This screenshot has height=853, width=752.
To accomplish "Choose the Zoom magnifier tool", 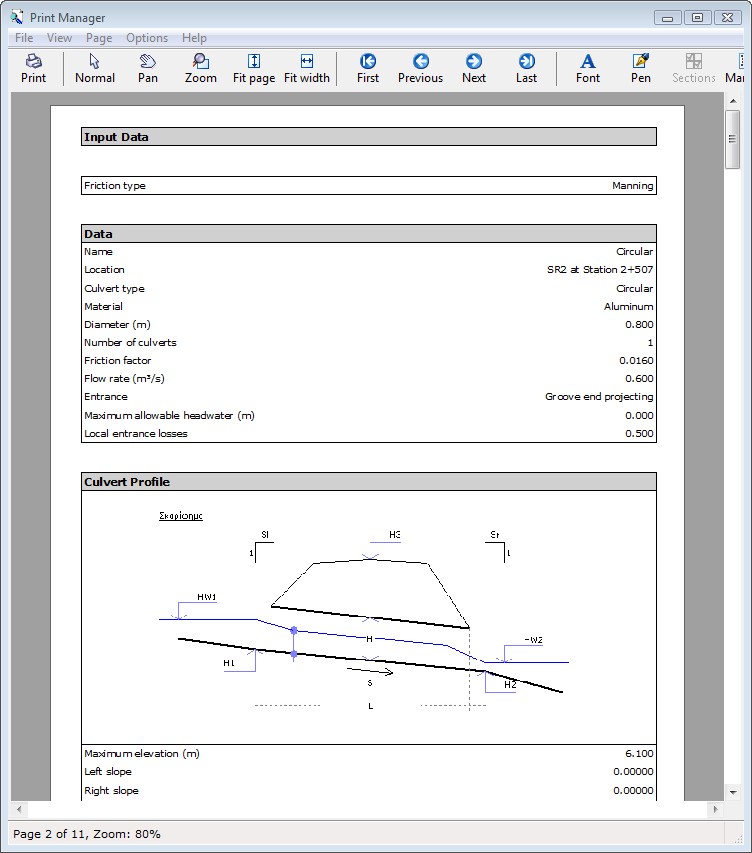I will click(201, 68).
